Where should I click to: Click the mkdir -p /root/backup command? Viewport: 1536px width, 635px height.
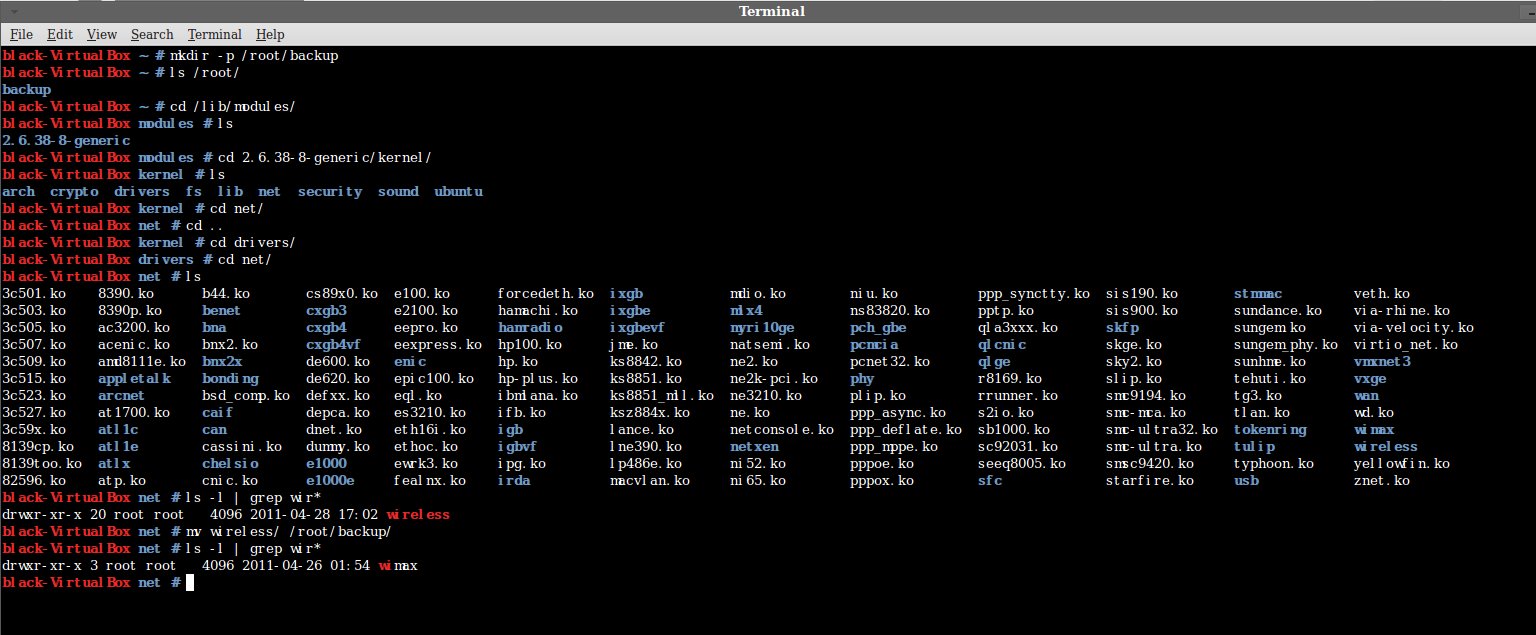[254, 55]
